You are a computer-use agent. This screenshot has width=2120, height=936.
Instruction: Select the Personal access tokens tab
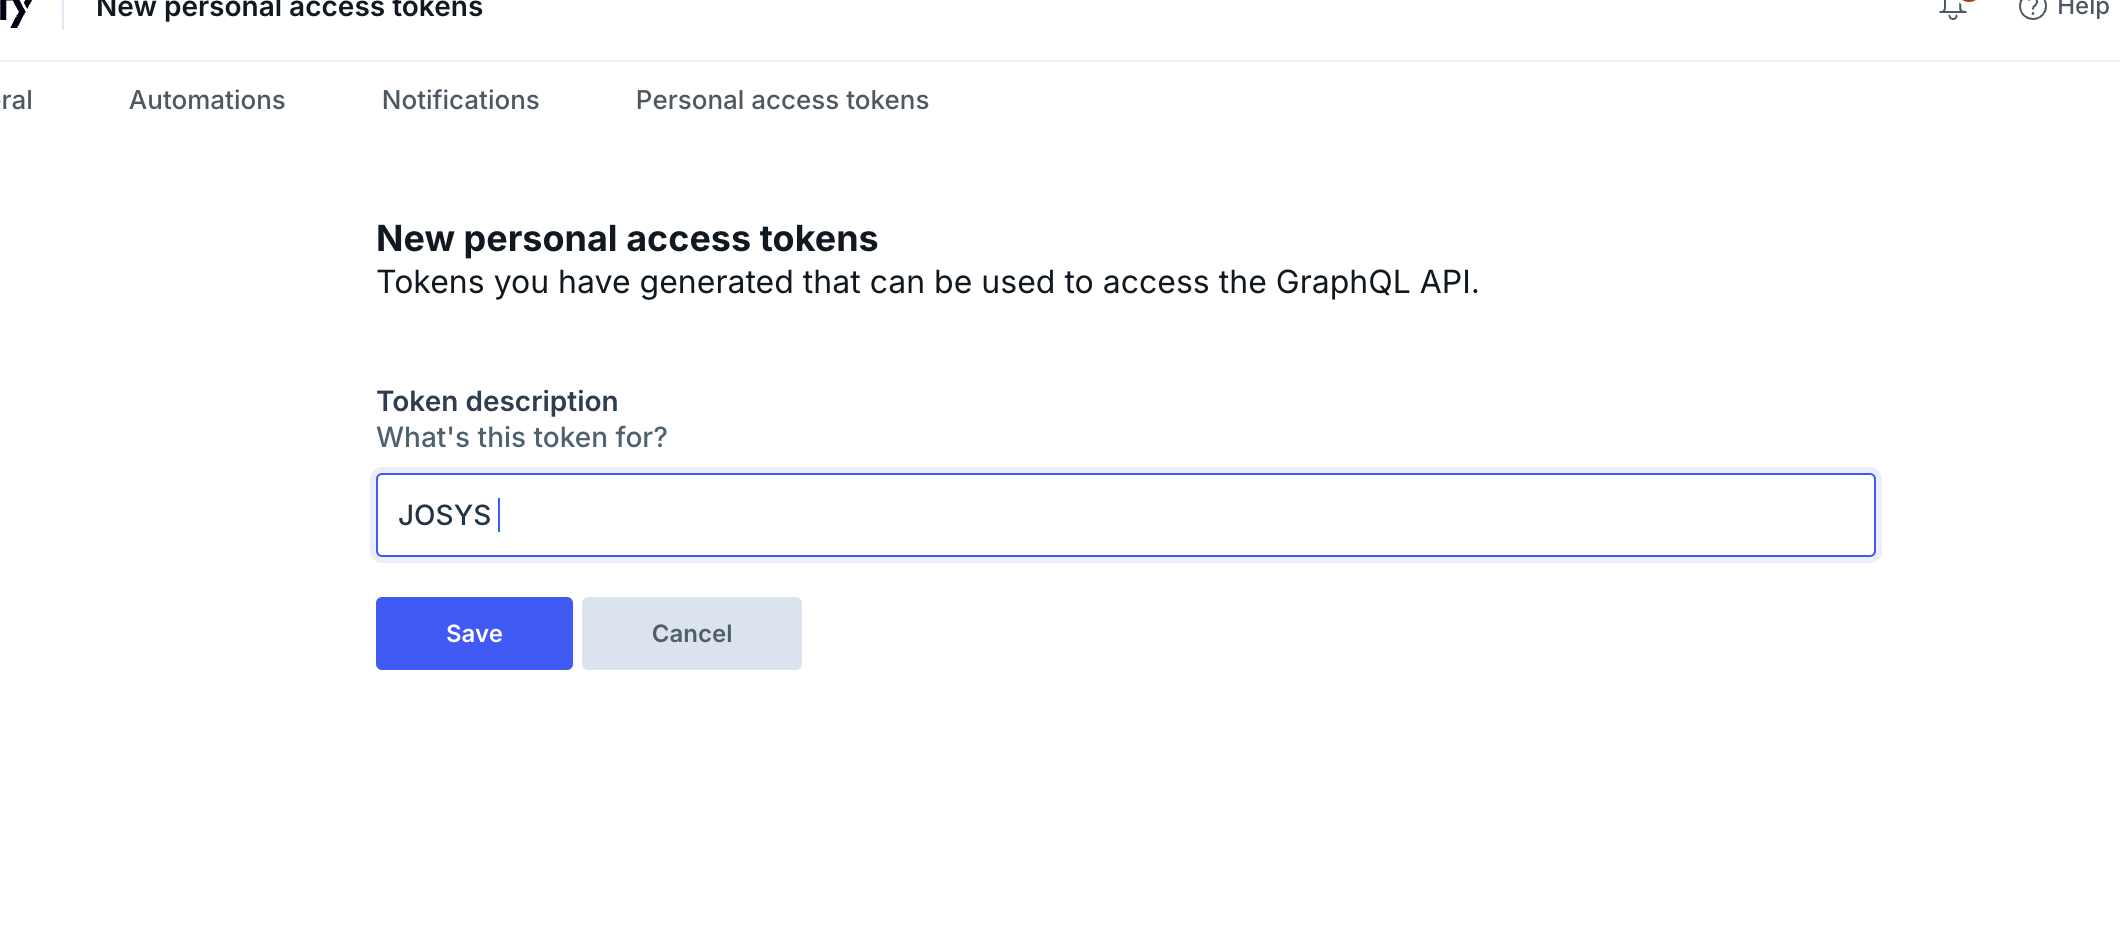tap(782, 100)
